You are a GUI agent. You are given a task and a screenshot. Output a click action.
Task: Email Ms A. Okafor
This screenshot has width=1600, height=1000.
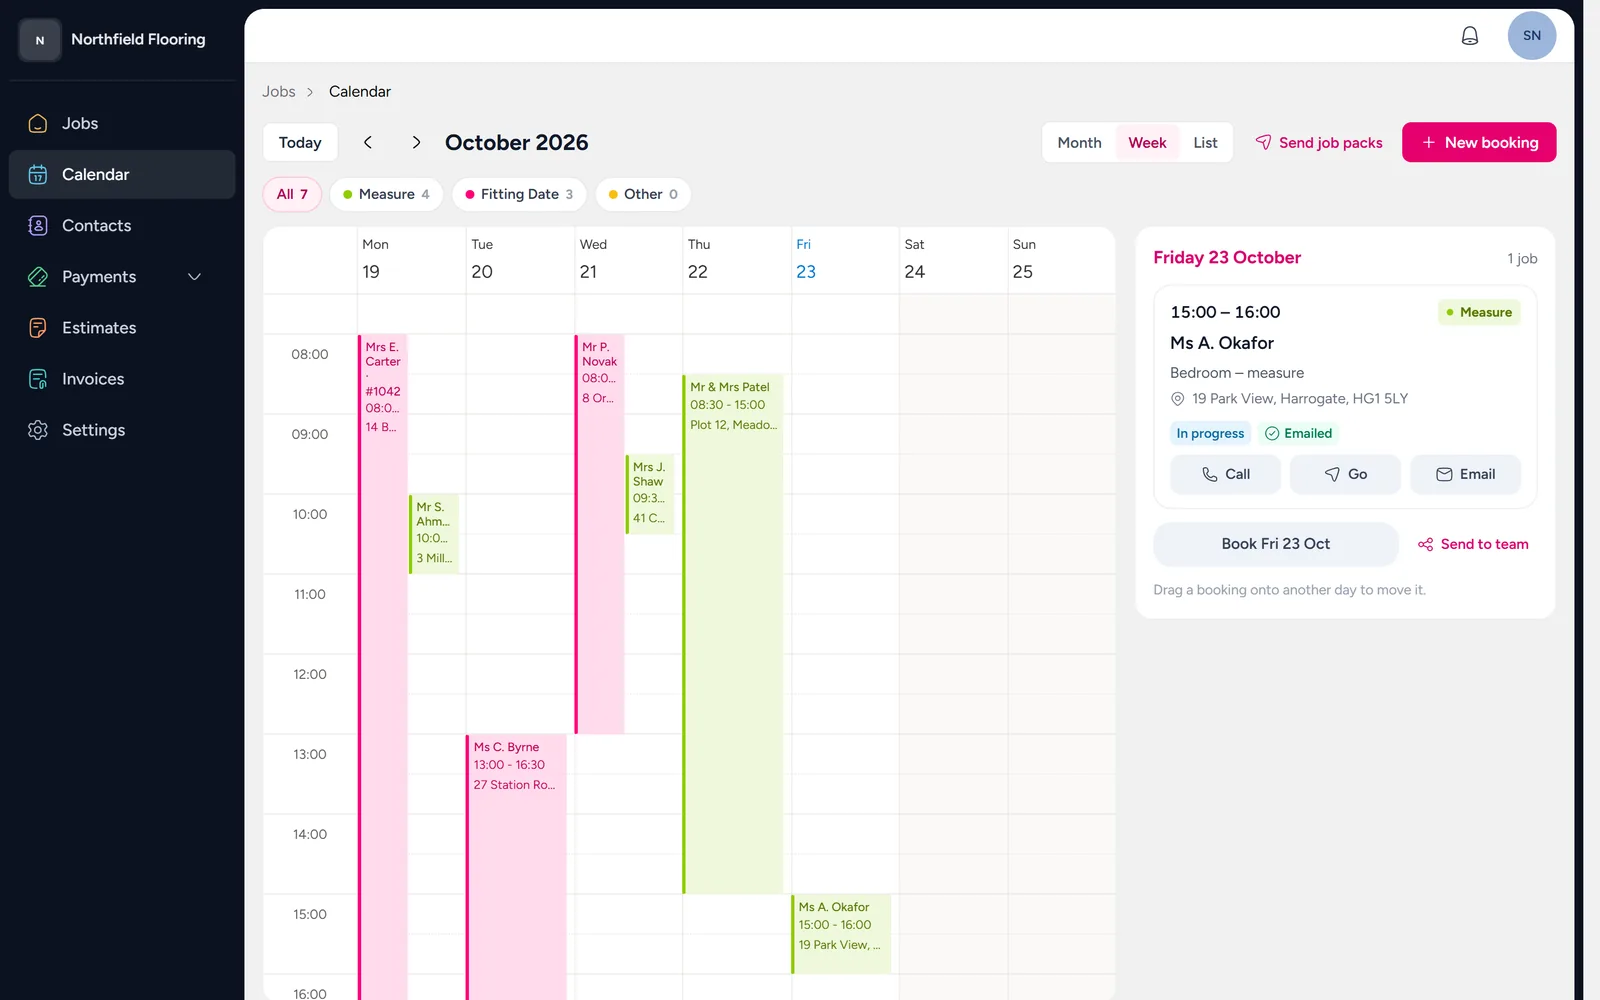(x=1465, y=474)
